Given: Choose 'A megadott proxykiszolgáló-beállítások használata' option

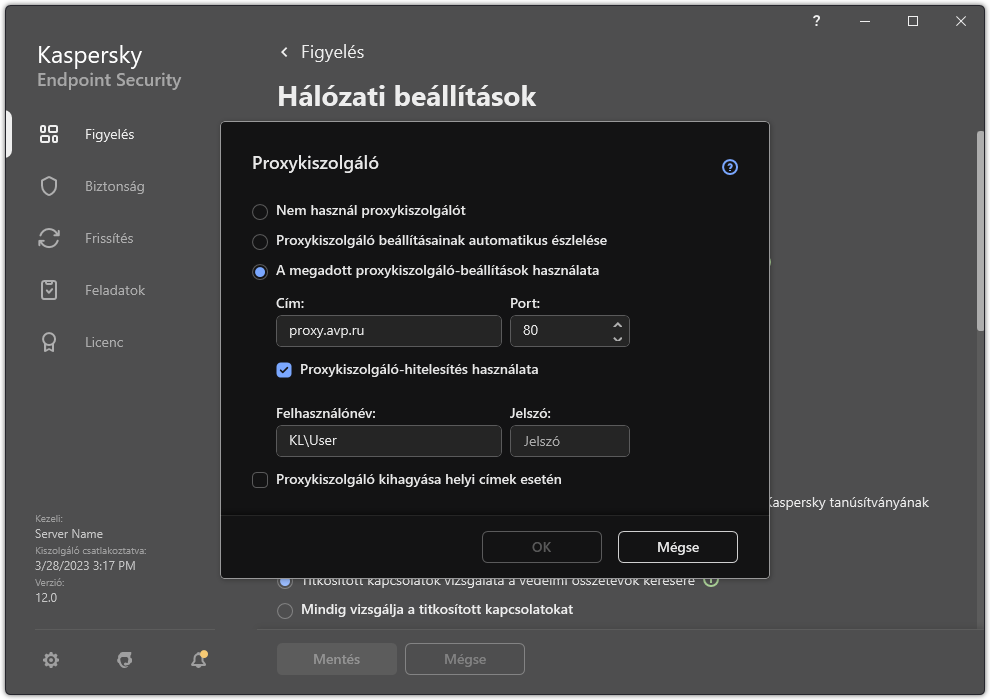Looking at the screenshot, I should (259, 272).
